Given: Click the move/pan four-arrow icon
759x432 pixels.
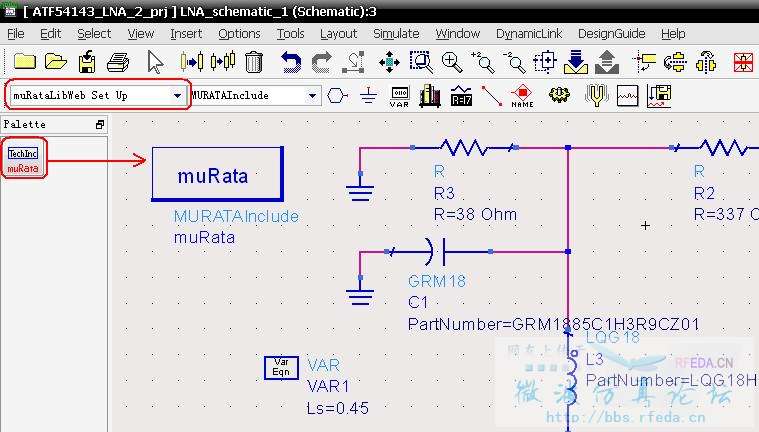Looking at the screenshot, I should [389, 62].
